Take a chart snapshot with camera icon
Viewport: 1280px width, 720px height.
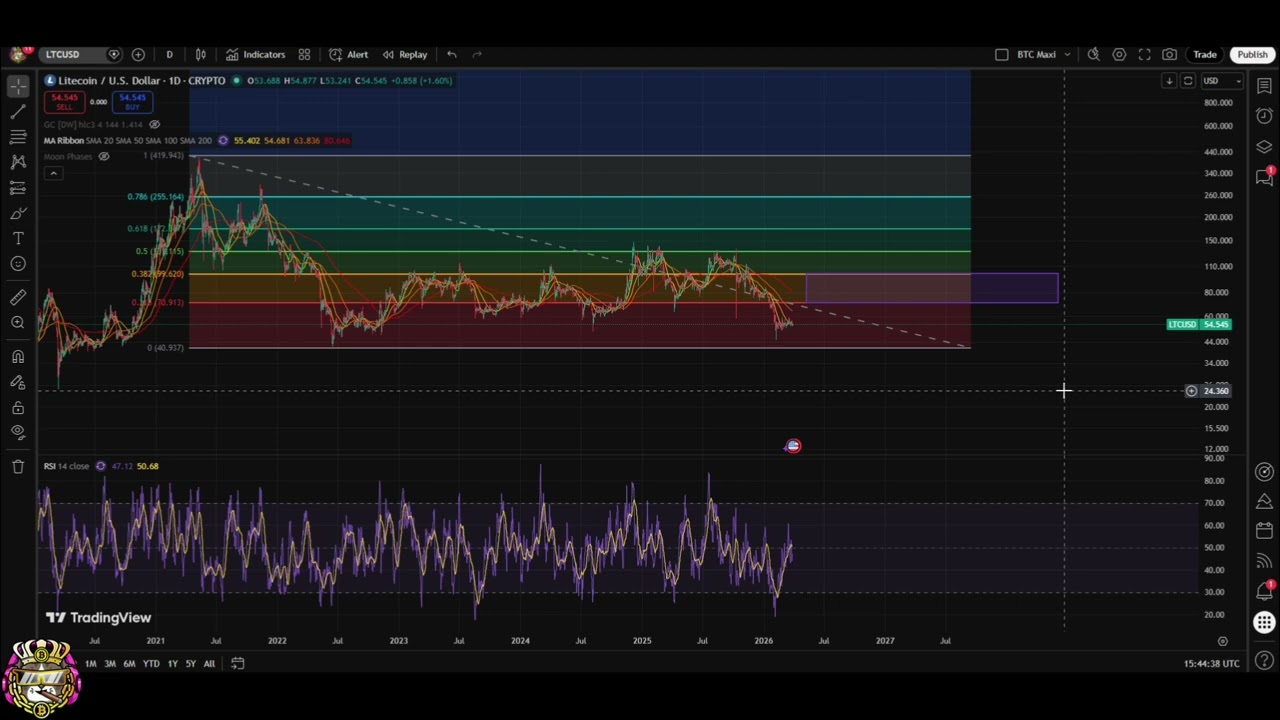[1169, 54]
